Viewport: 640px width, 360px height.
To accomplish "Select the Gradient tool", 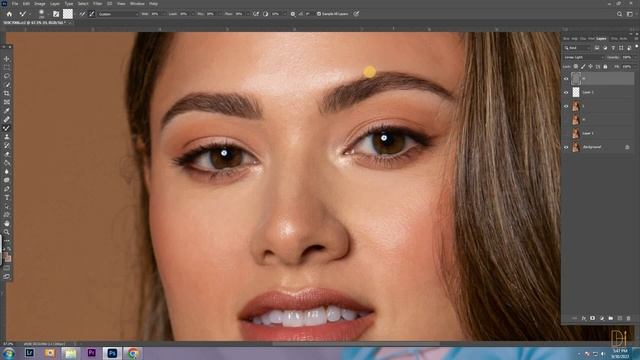I will [7, 162].
